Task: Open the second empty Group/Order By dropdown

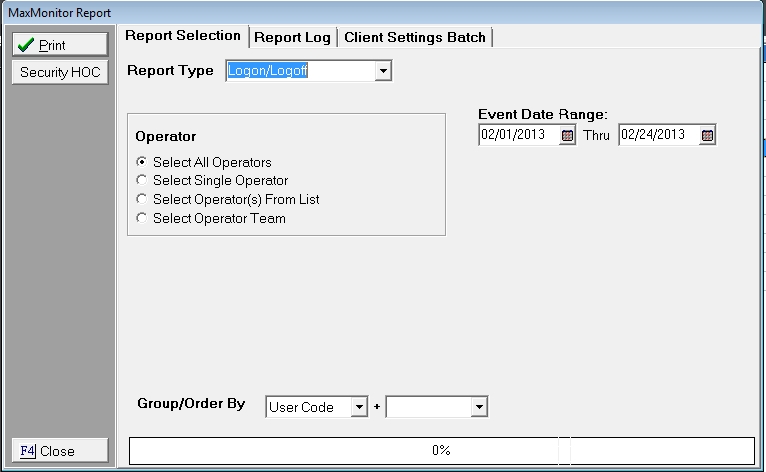Action: pyautogui.click(x=479, y=407)
